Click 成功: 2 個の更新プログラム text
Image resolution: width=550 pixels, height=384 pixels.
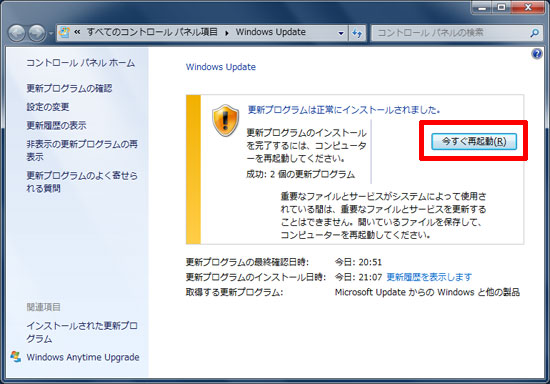300,174
